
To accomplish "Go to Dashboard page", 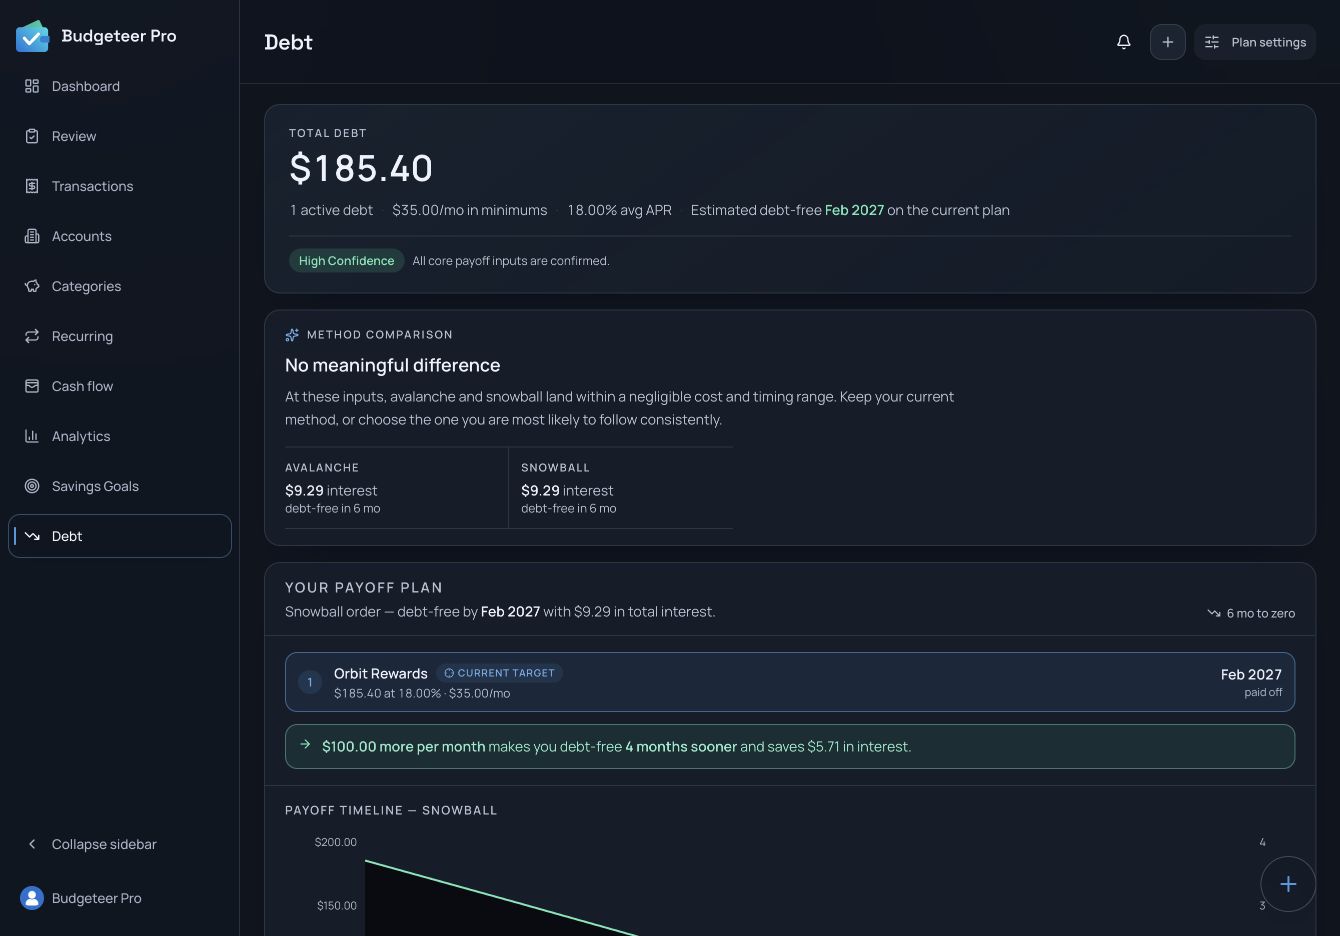I will 120,86.
